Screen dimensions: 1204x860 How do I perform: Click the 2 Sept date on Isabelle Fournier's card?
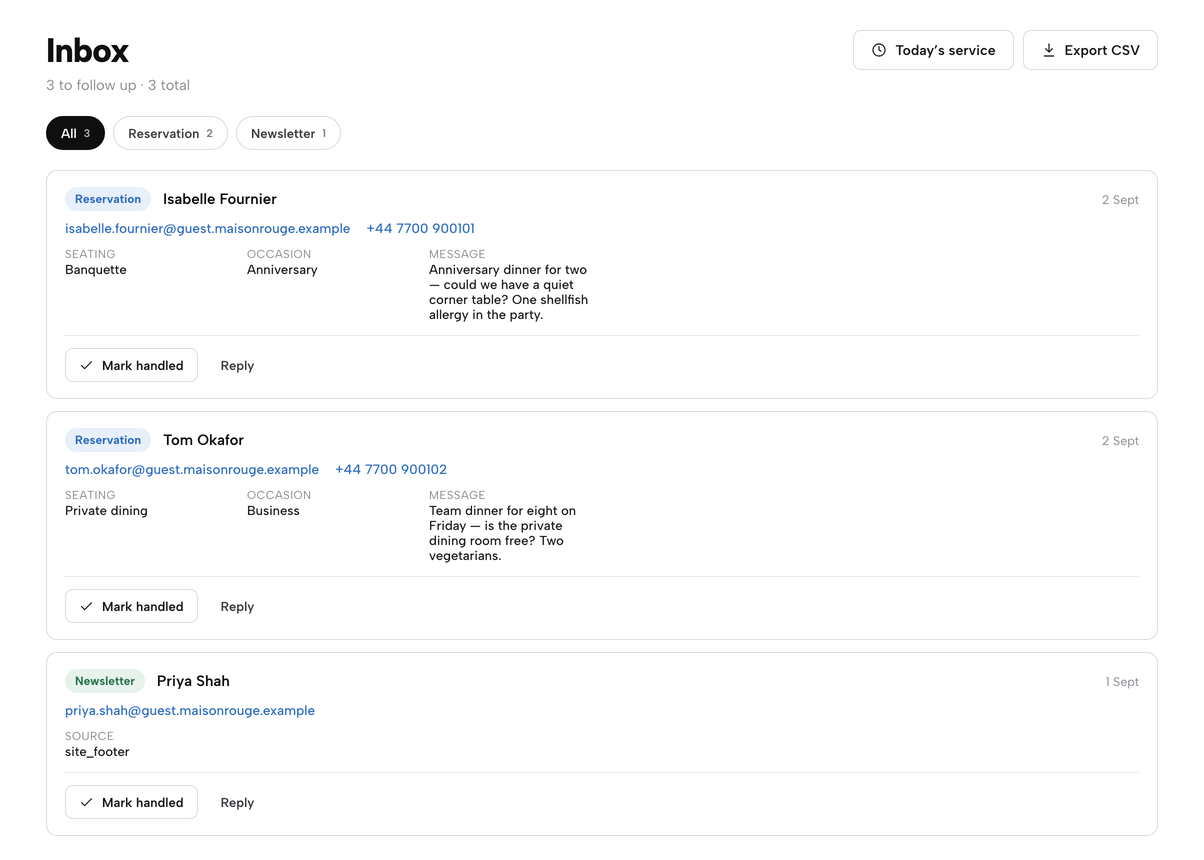1120,200
